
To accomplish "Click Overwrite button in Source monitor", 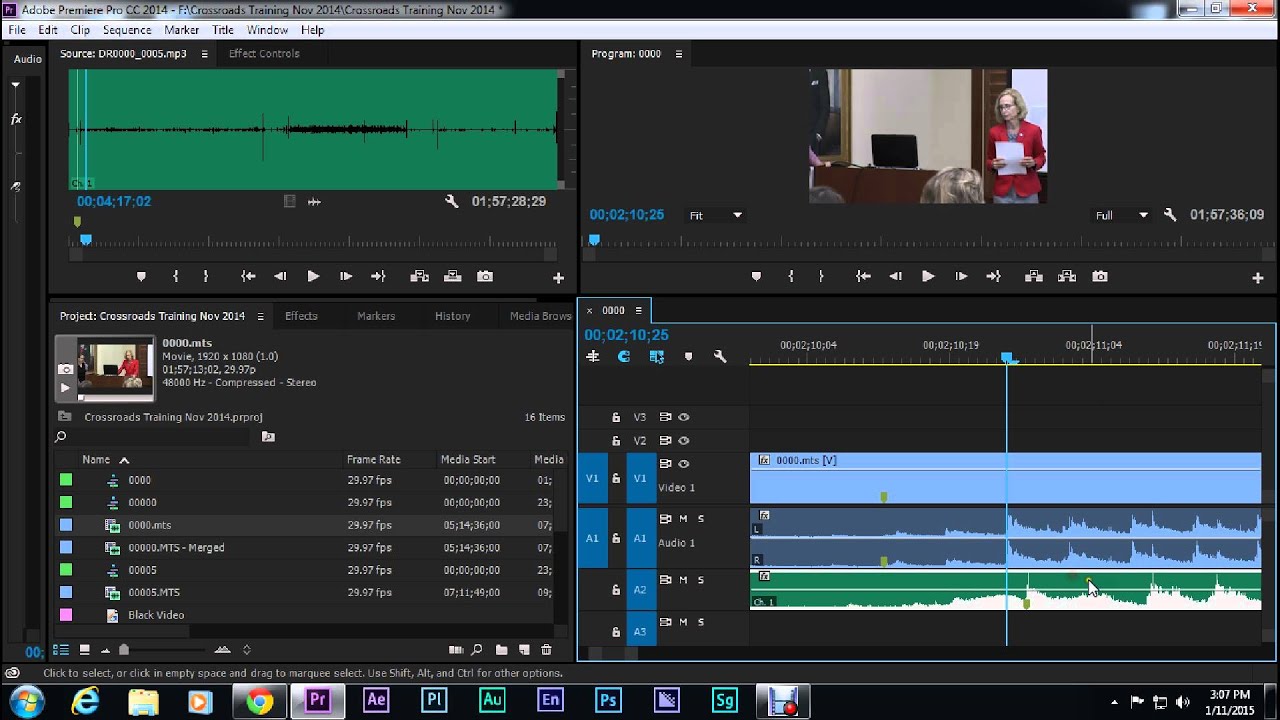I will [x=452, y=277].
